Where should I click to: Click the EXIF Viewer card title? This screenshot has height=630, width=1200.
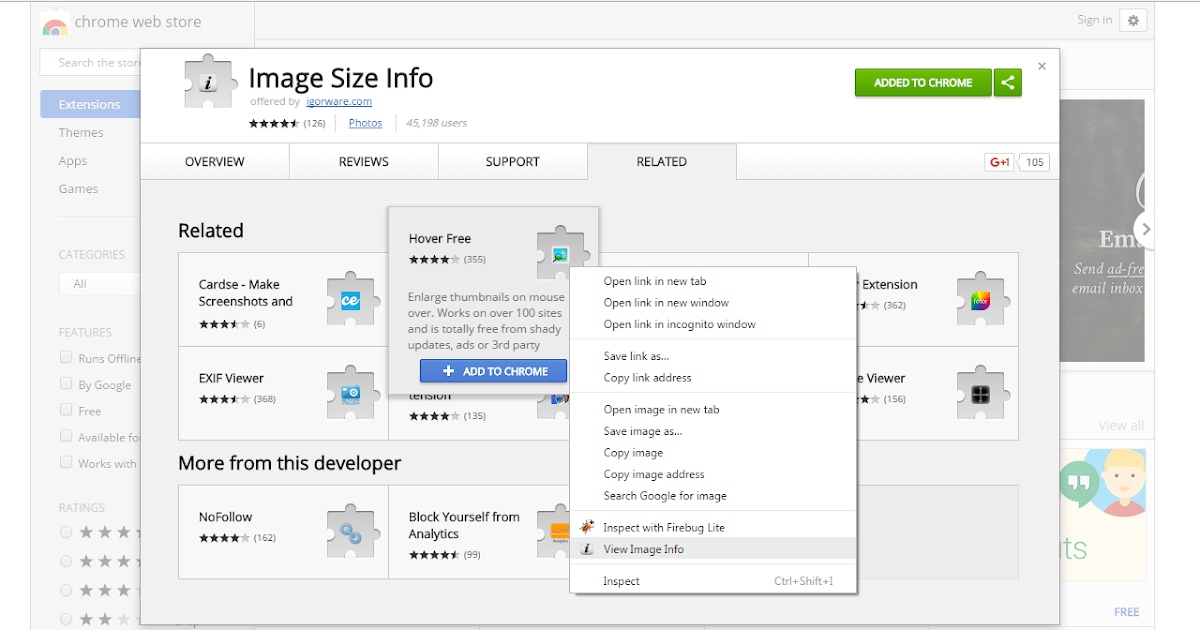point(231,378)
